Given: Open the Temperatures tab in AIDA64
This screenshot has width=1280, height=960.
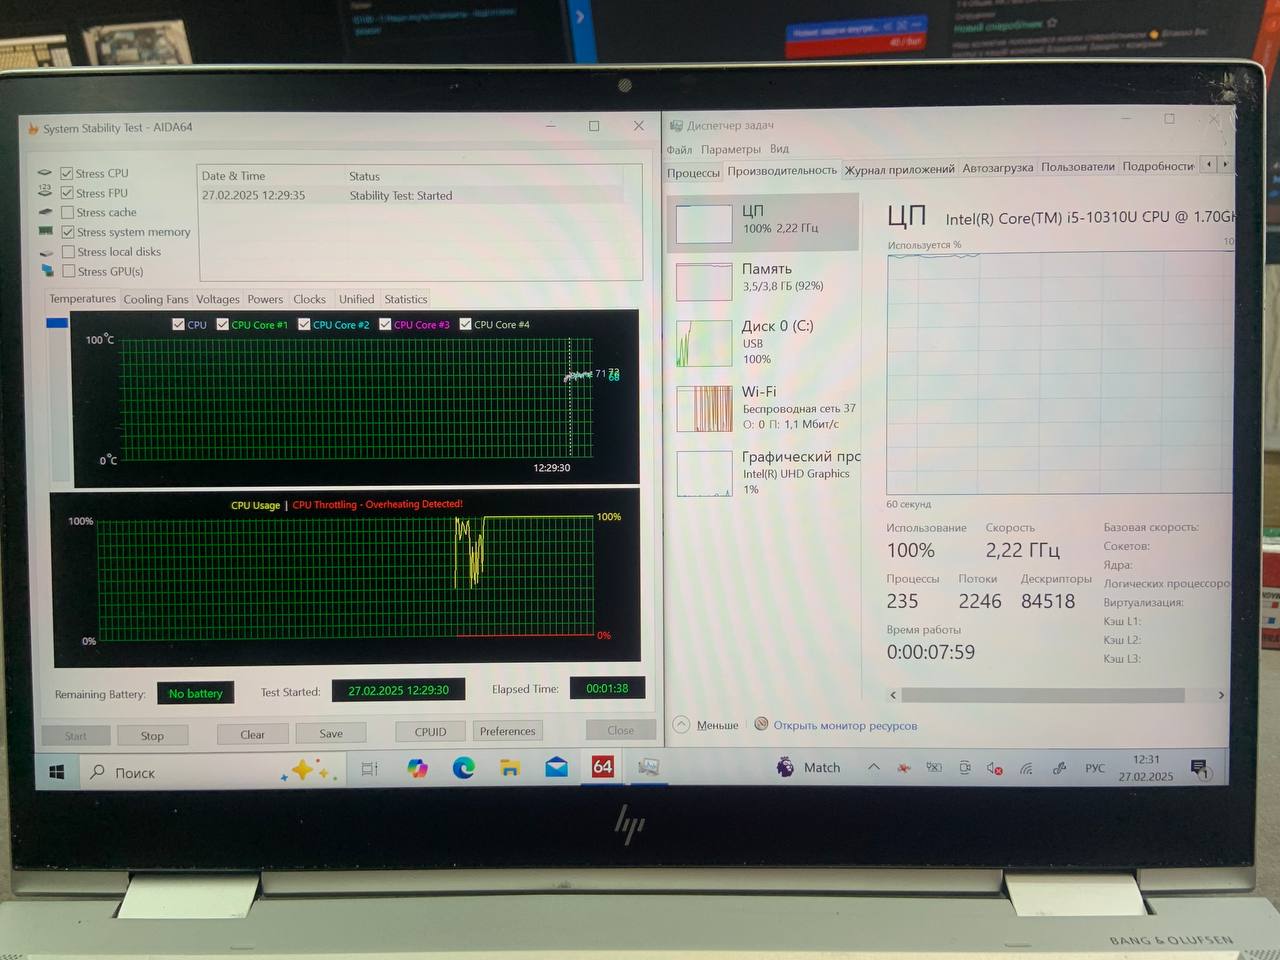Looking at the screenshot, I should [x=83, y=299].
